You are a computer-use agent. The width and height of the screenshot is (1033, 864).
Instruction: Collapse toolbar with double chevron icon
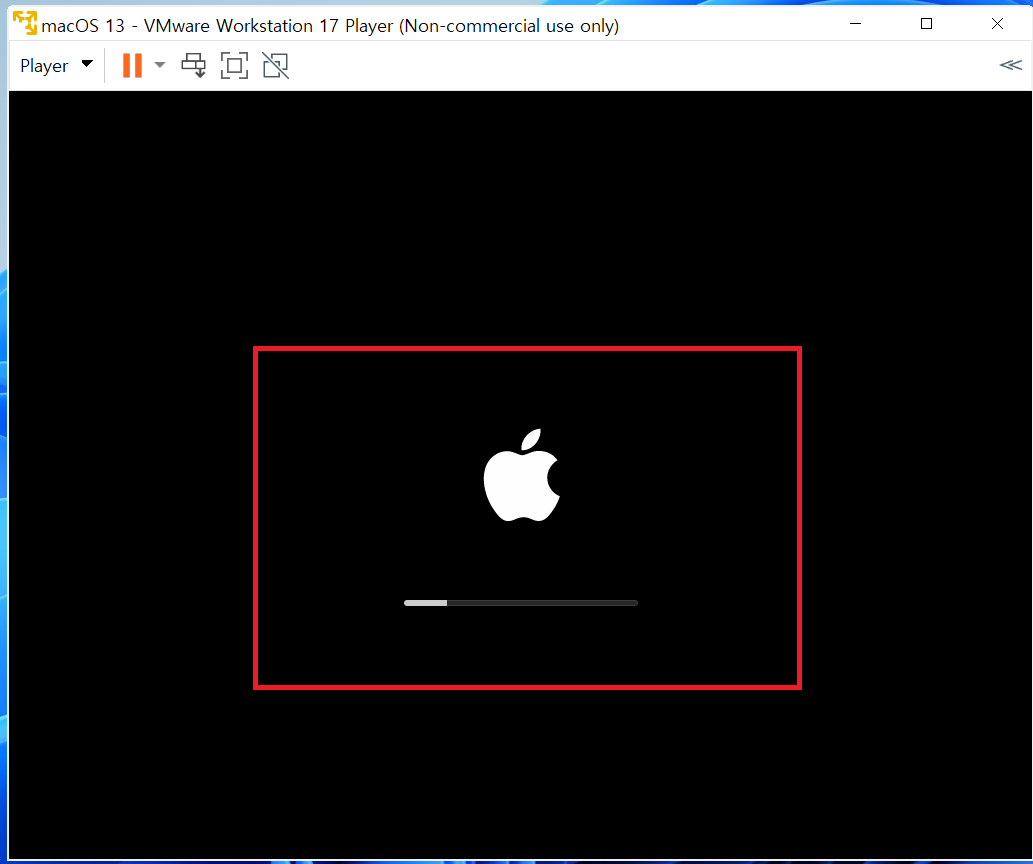coord(1011,65)
